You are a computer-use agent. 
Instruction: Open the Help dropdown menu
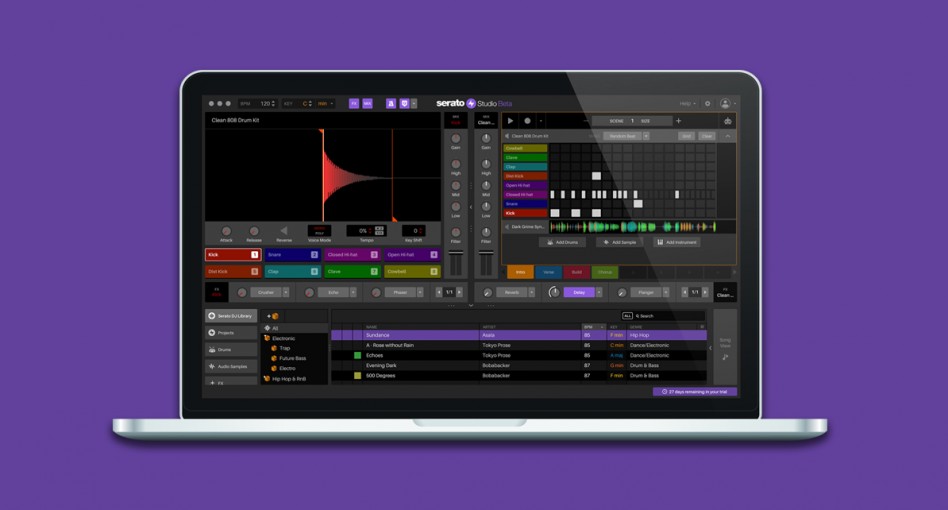tap(688, 104)
